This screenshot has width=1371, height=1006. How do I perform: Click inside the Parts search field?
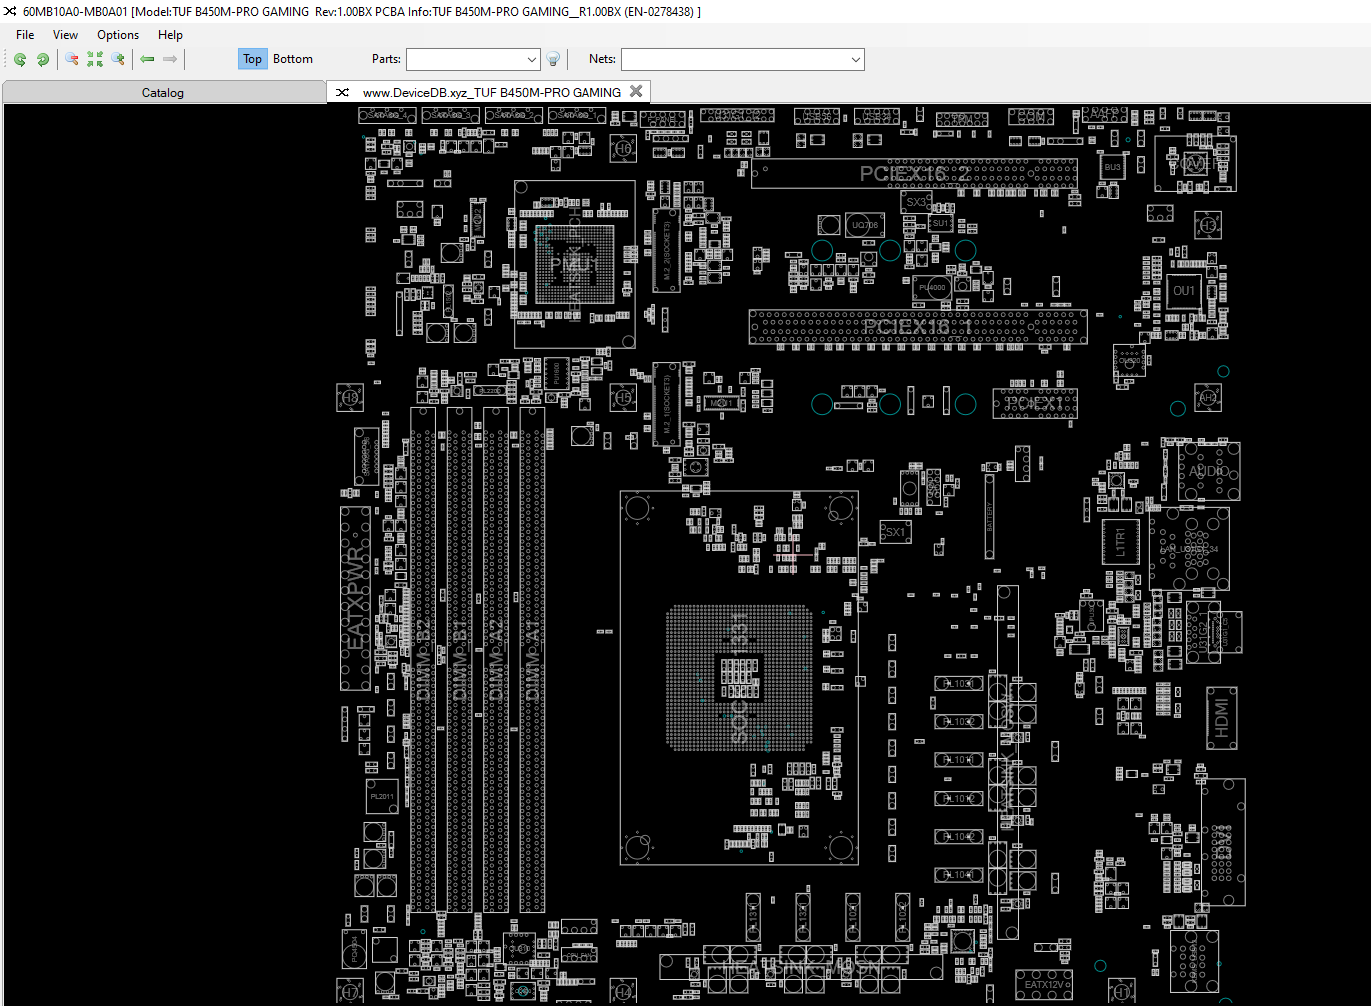point(465,60)
